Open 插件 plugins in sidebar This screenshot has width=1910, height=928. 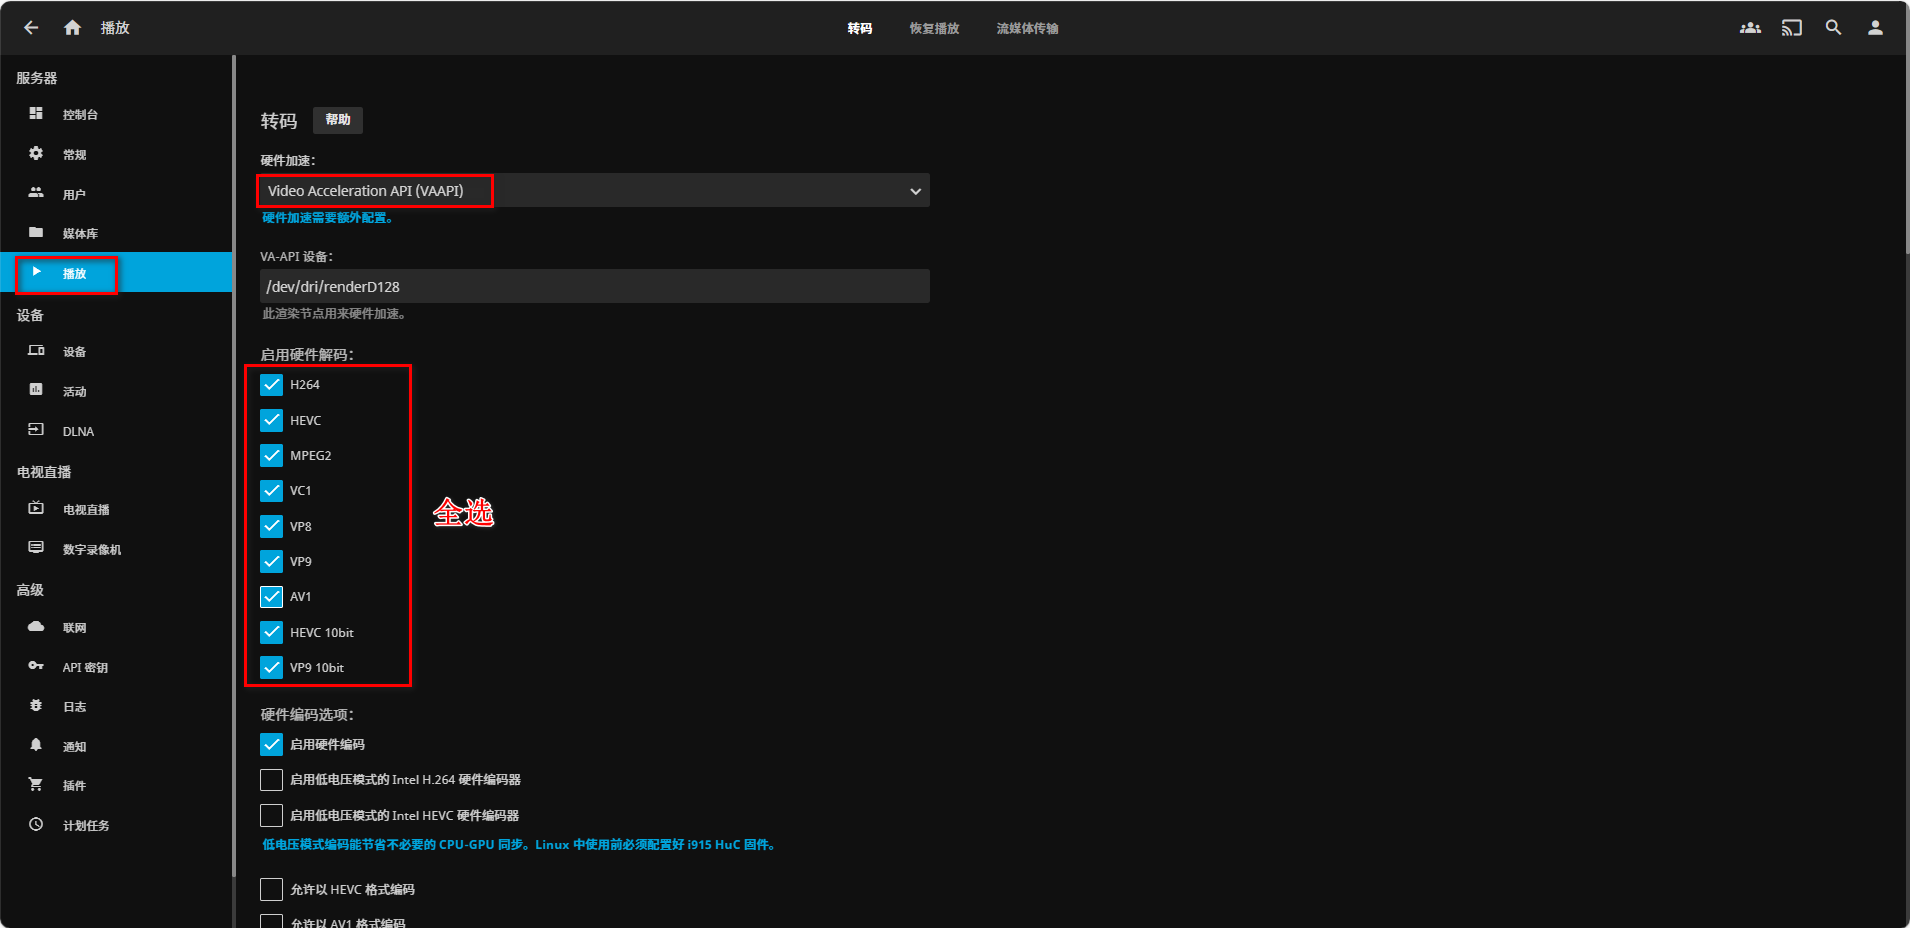tap(74, 786)
